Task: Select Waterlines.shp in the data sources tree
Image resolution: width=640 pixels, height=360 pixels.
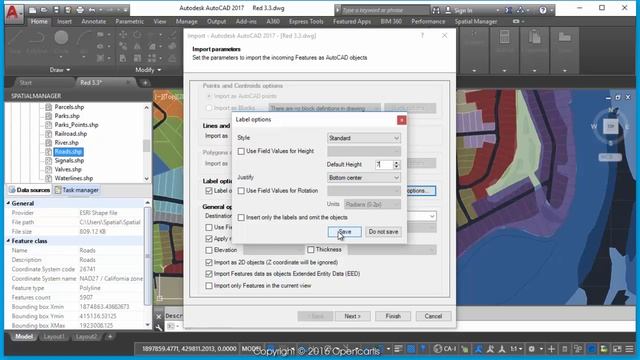Action: (x=73, y=178)
